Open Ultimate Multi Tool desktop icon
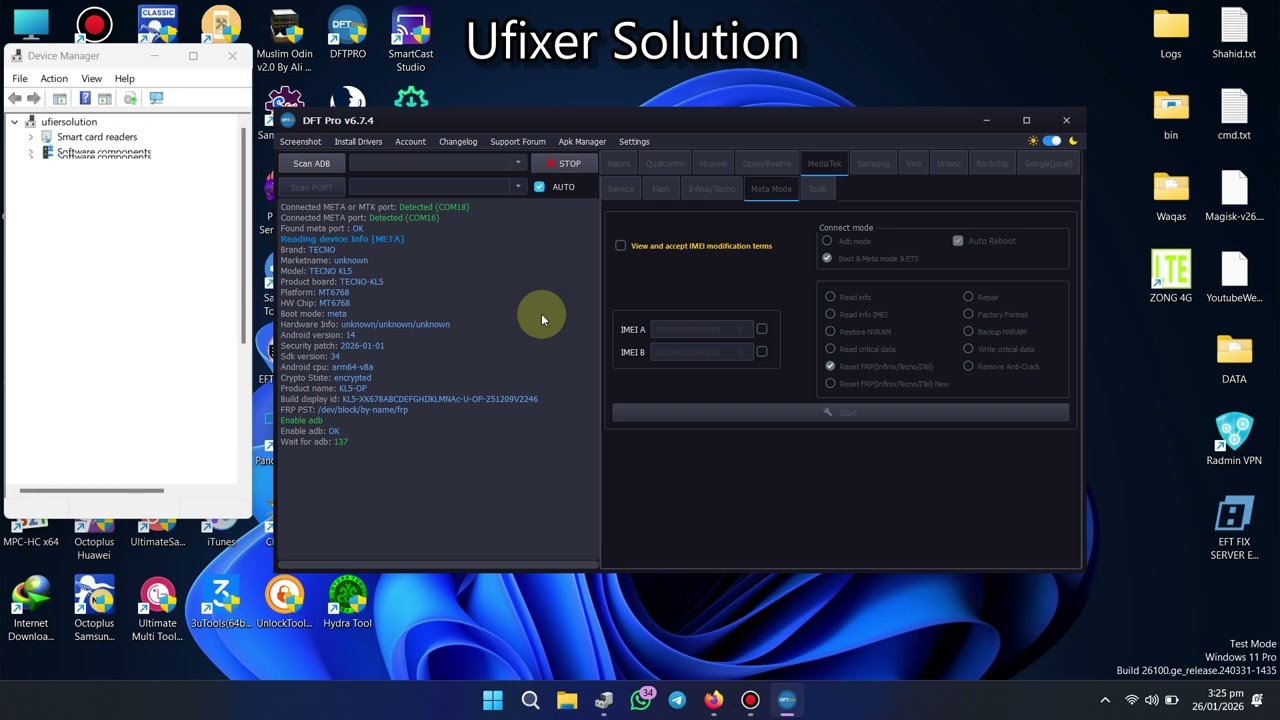The width and height of the screenshot is (1280, 720). pos(157,609)
